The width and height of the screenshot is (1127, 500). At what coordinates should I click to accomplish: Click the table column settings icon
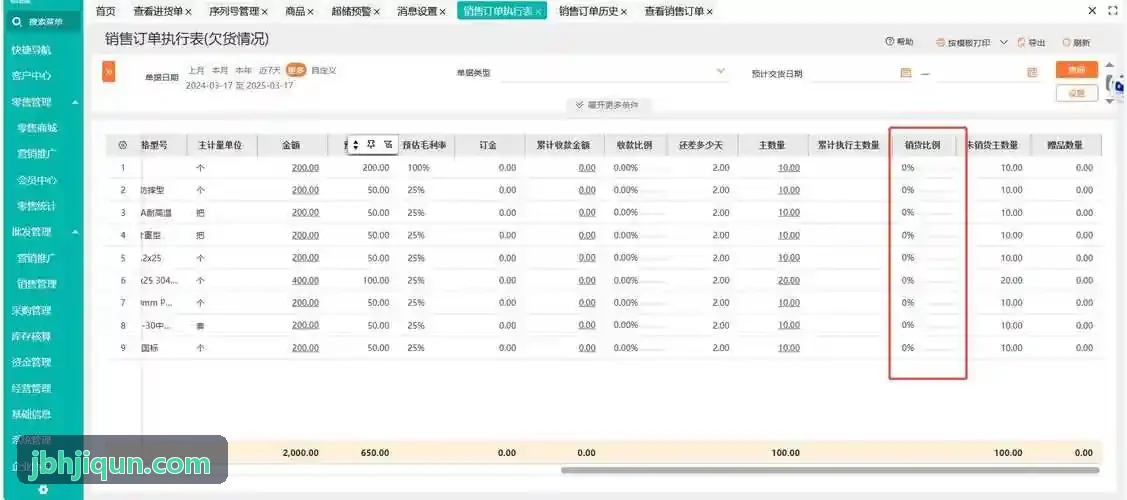pos(122,145)
